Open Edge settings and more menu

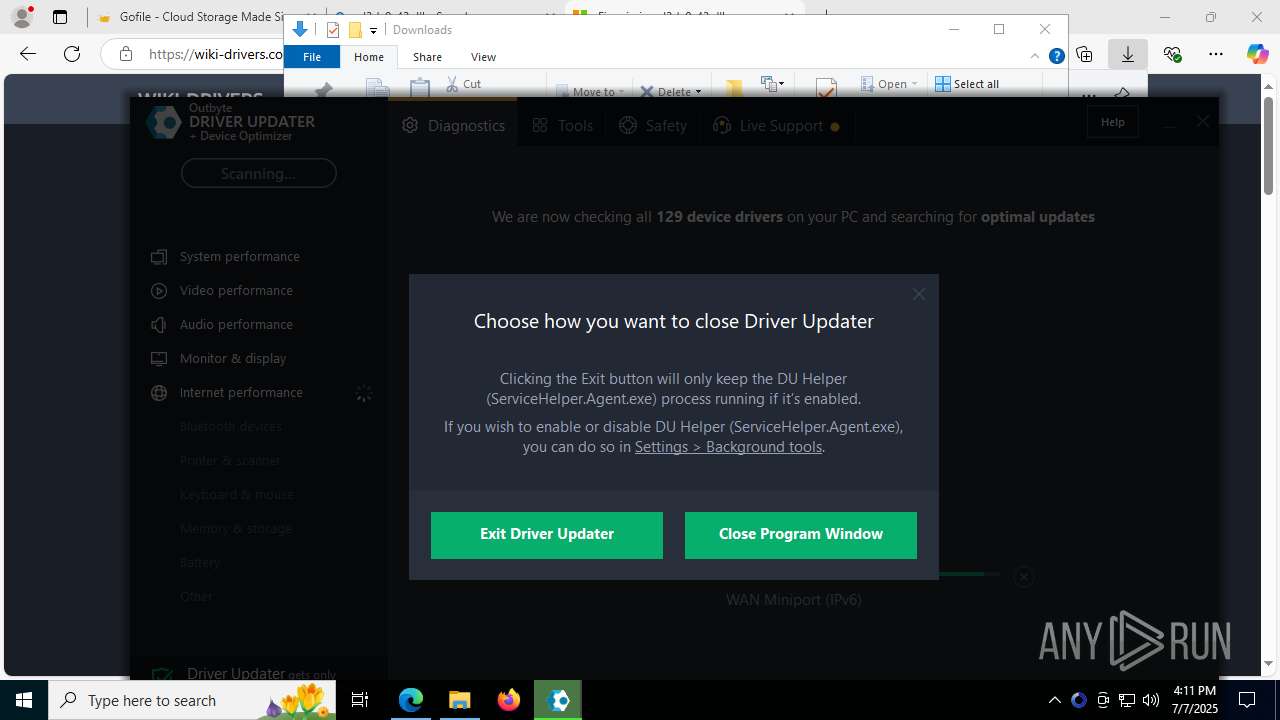click(x=1215, y=54)
